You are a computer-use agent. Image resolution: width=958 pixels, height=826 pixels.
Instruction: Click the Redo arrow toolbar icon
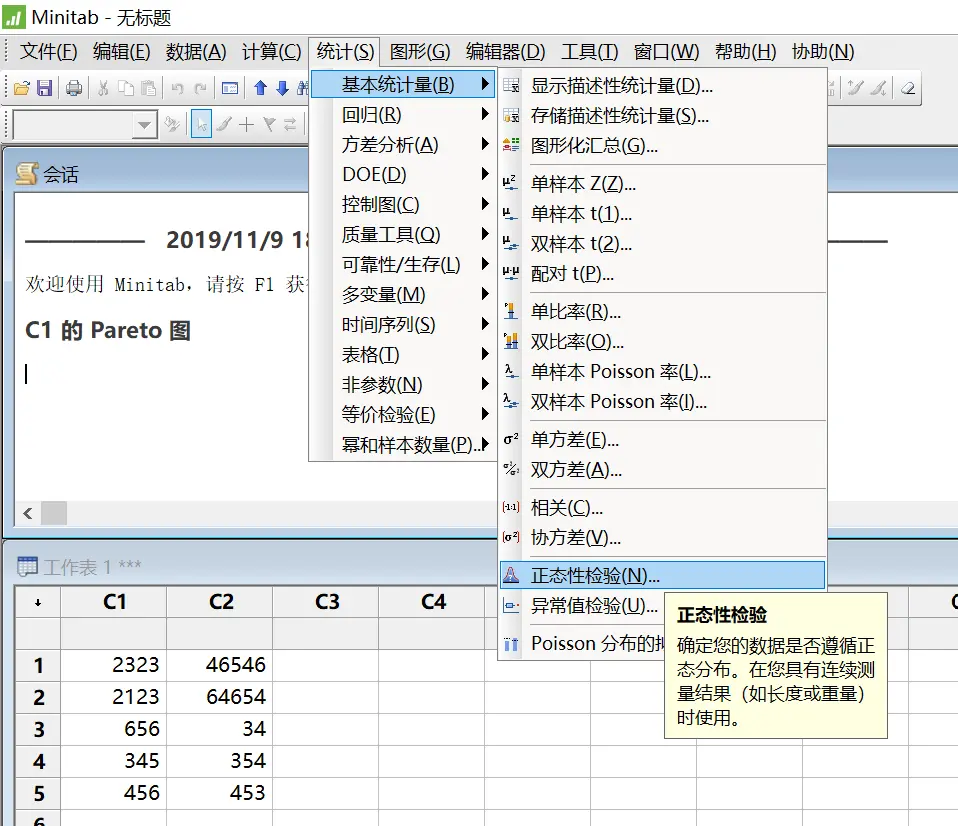[x=200, y=89]
